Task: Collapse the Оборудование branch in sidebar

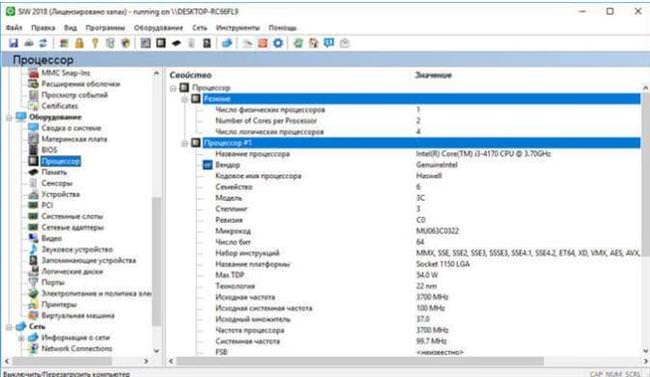Action: pos(9,117)
